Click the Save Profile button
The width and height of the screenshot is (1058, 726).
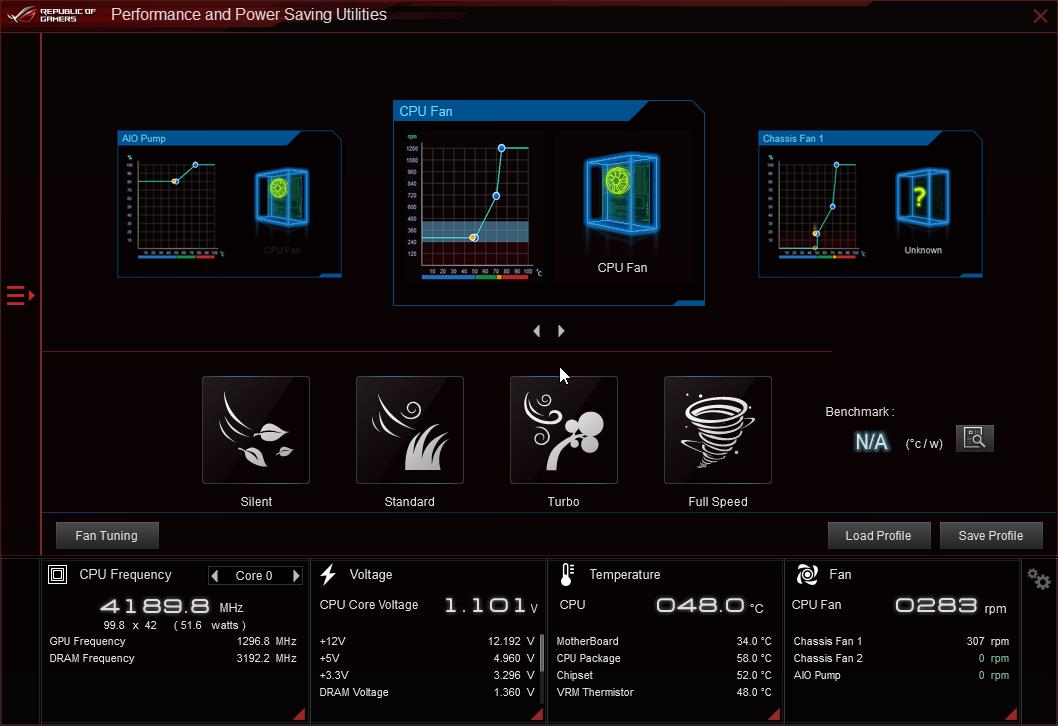990,536
